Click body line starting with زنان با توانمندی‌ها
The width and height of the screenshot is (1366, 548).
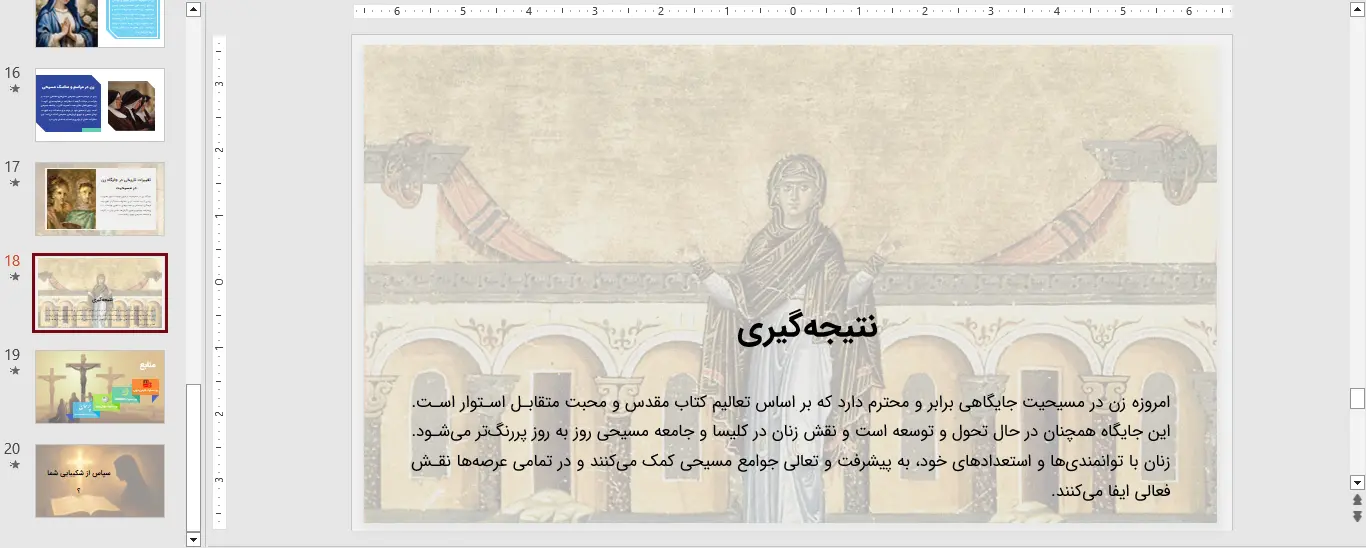pos(790,462)
